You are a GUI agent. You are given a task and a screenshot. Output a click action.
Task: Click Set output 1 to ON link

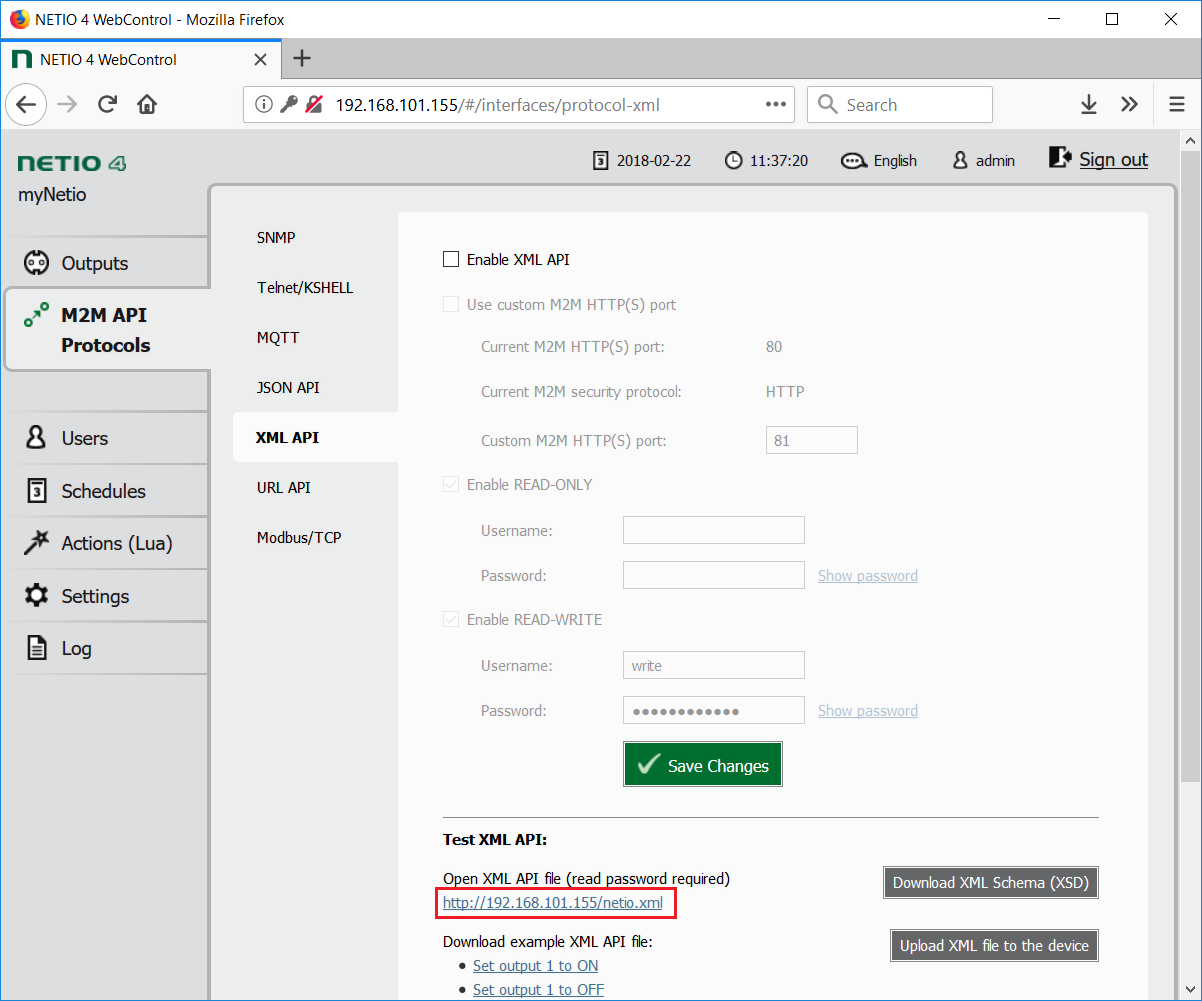pos(536,966)
